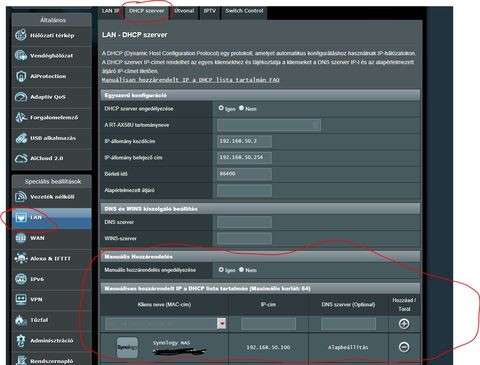This screenshot has width=480, height=365.
Task: Click the Synology NAS device thumbnail
Action: coord(127,347)
